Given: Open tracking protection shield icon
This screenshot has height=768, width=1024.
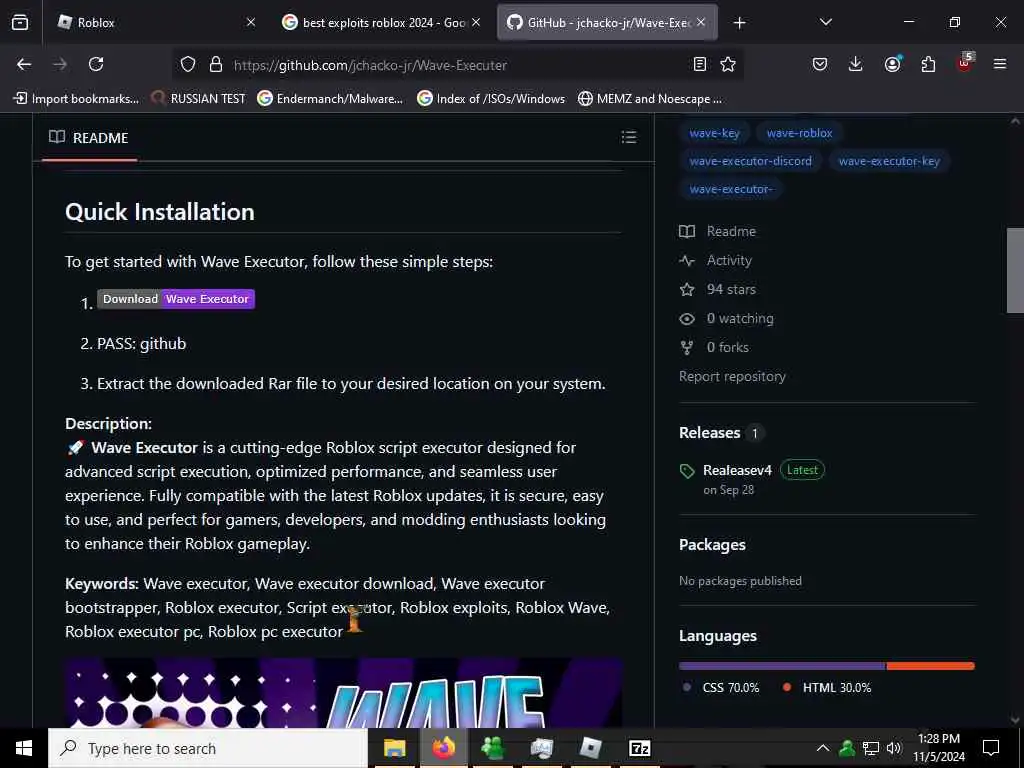Looking at the screenshot, I should point(188,65).
